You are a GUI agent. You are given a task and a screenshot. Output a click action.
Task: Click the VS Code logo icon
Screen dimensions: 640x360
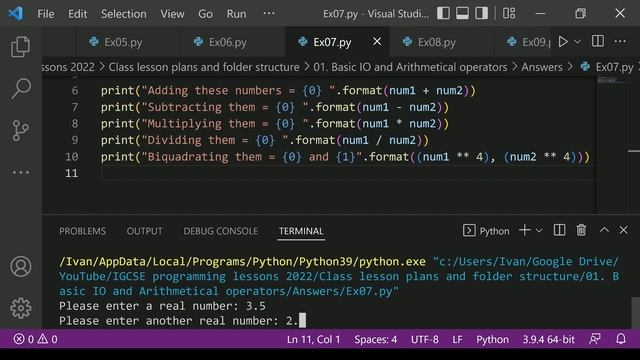16,13
